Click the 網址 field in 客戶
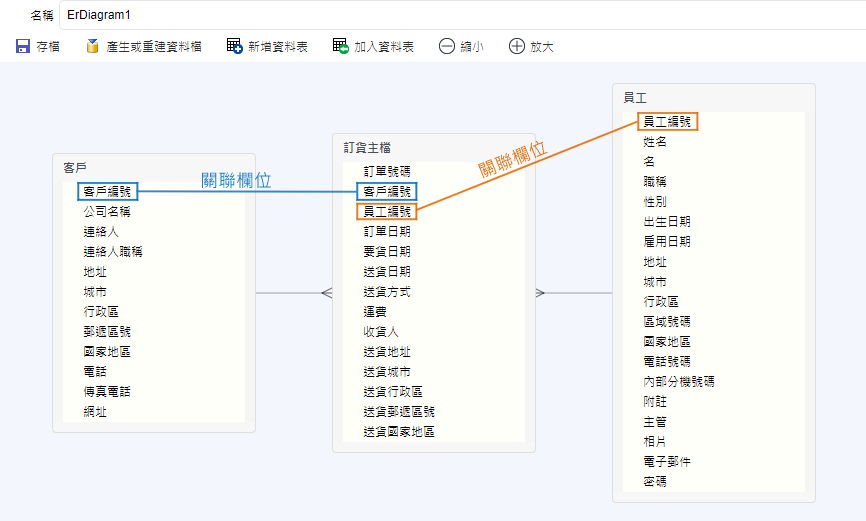866x521 pixels. point(95,412)
